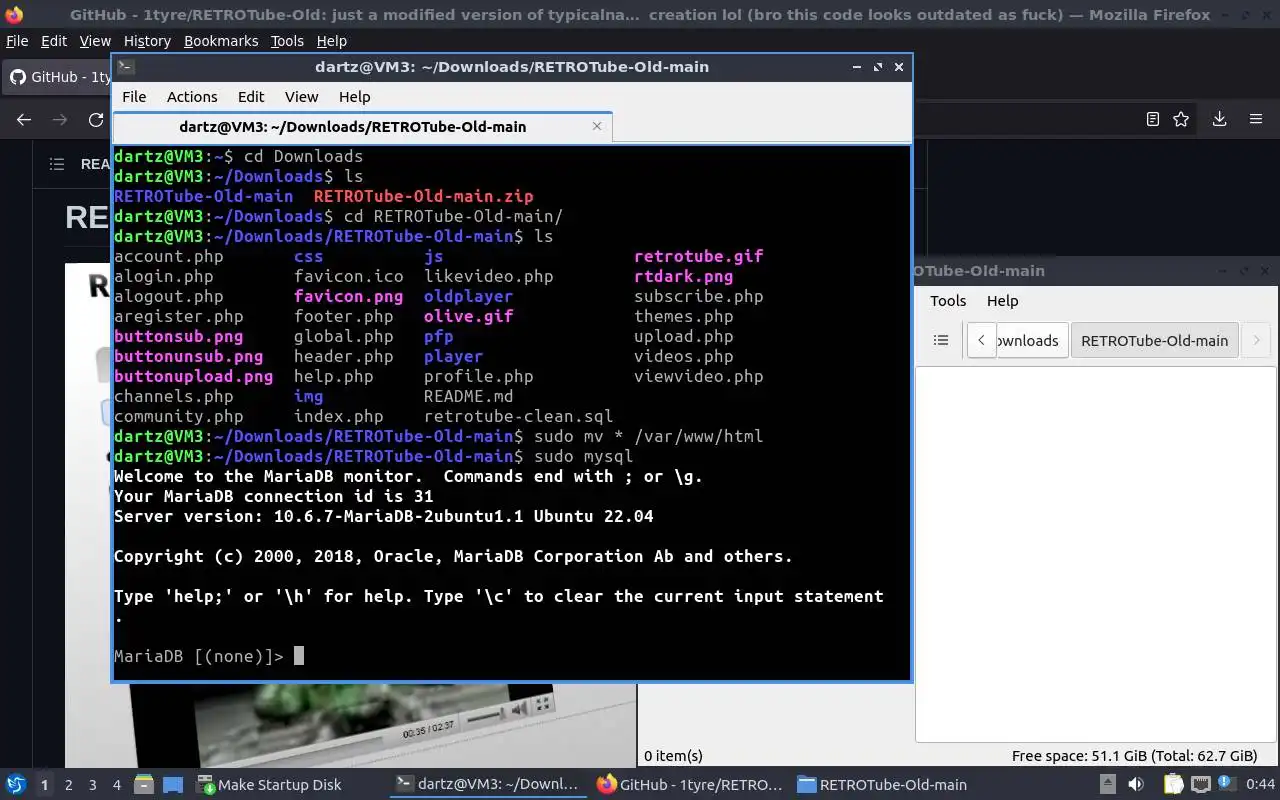The height and width of the screenshot is (800, 1280).
Task: Open Firefox application hamburger menu
Action: click(x=1256, y=119)
